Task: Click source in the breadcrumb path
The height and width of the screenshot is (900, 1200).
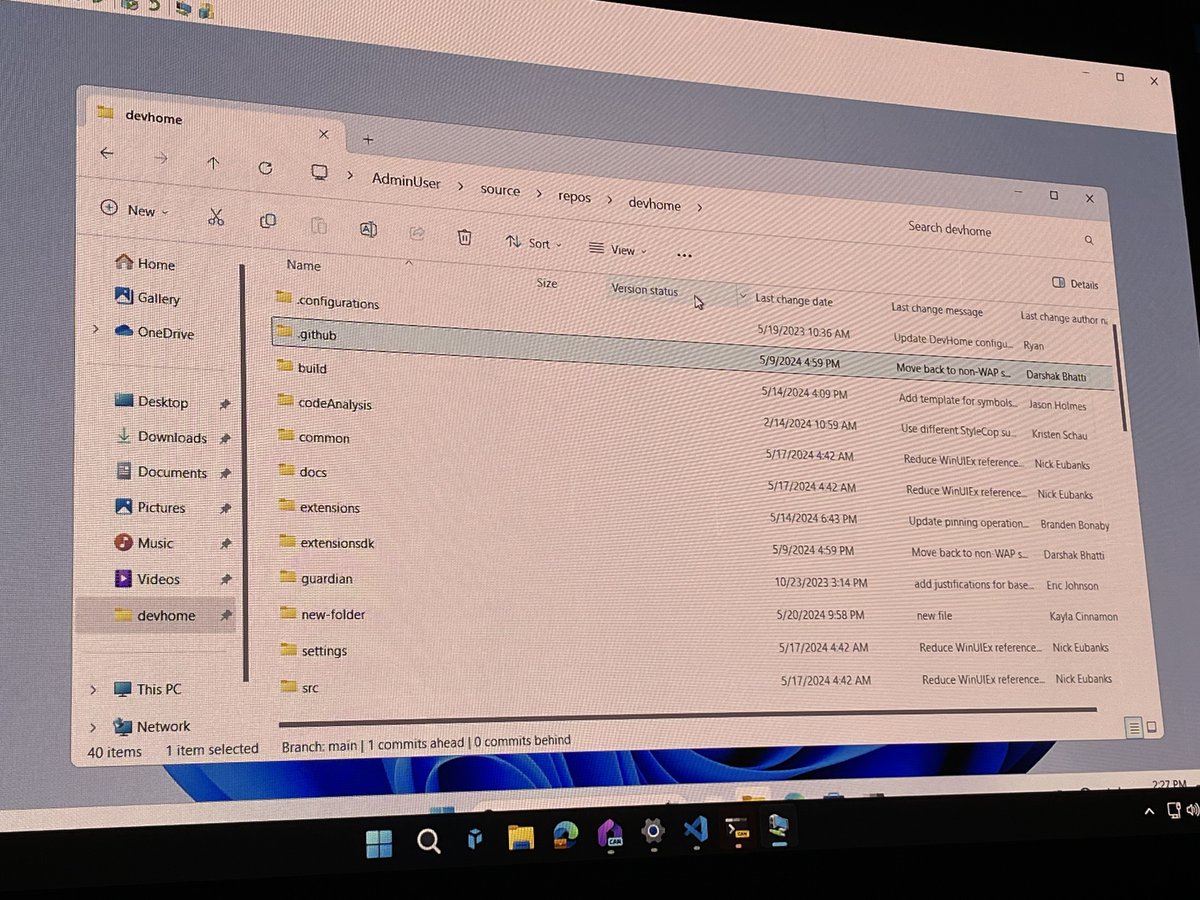Action: point(500,189)
